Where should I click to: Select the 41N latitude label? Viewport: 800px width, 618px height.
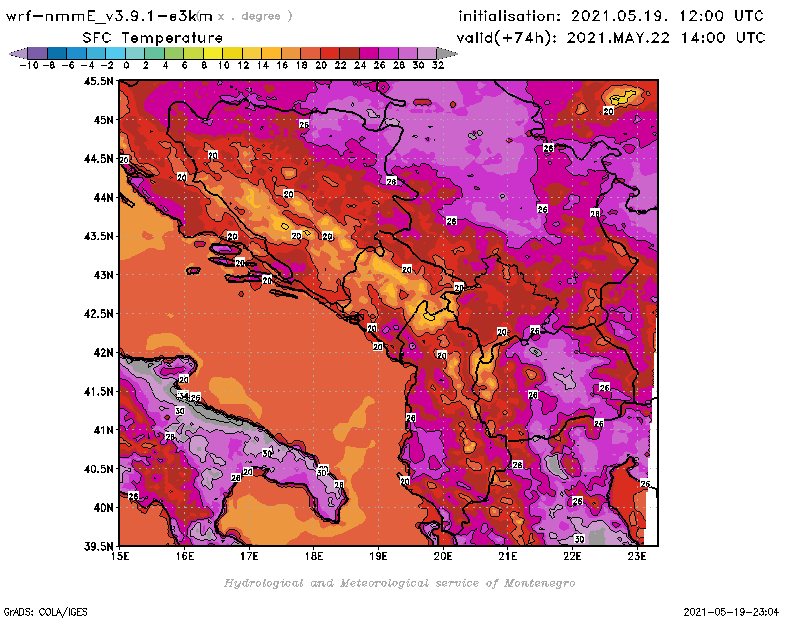click(x=104, y=430)
